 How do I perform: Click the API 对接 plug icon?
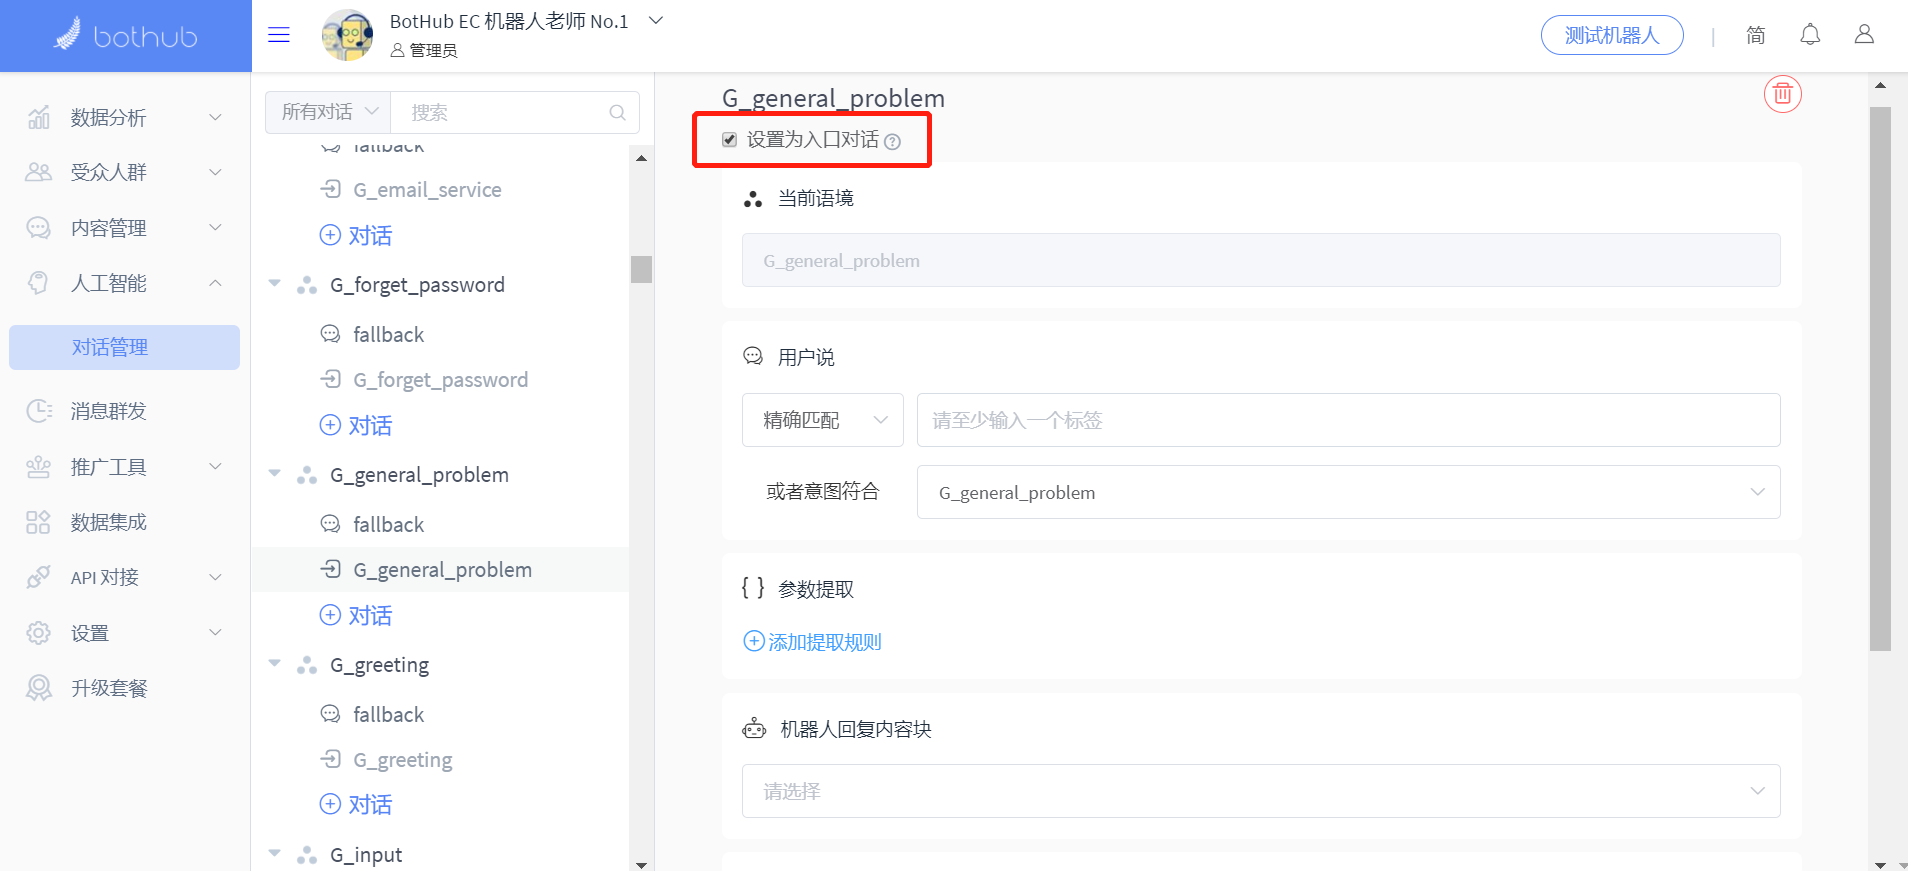38,577
